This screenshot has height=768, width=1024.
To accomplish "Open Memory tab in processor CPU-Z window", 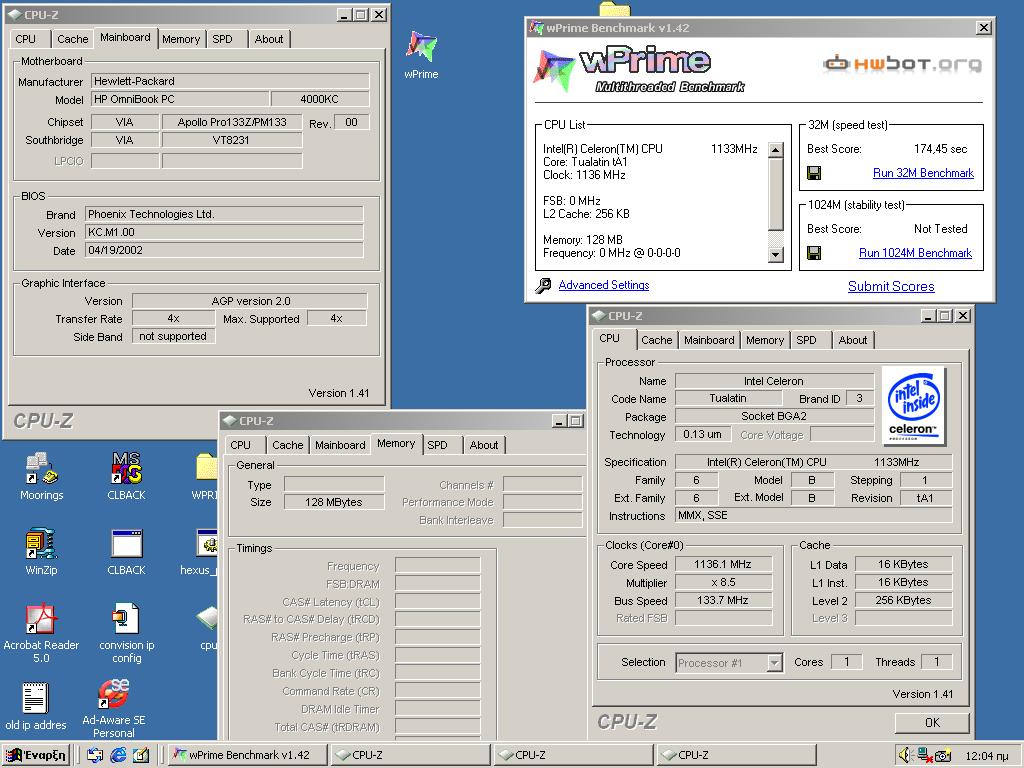I will pos(765,340).
